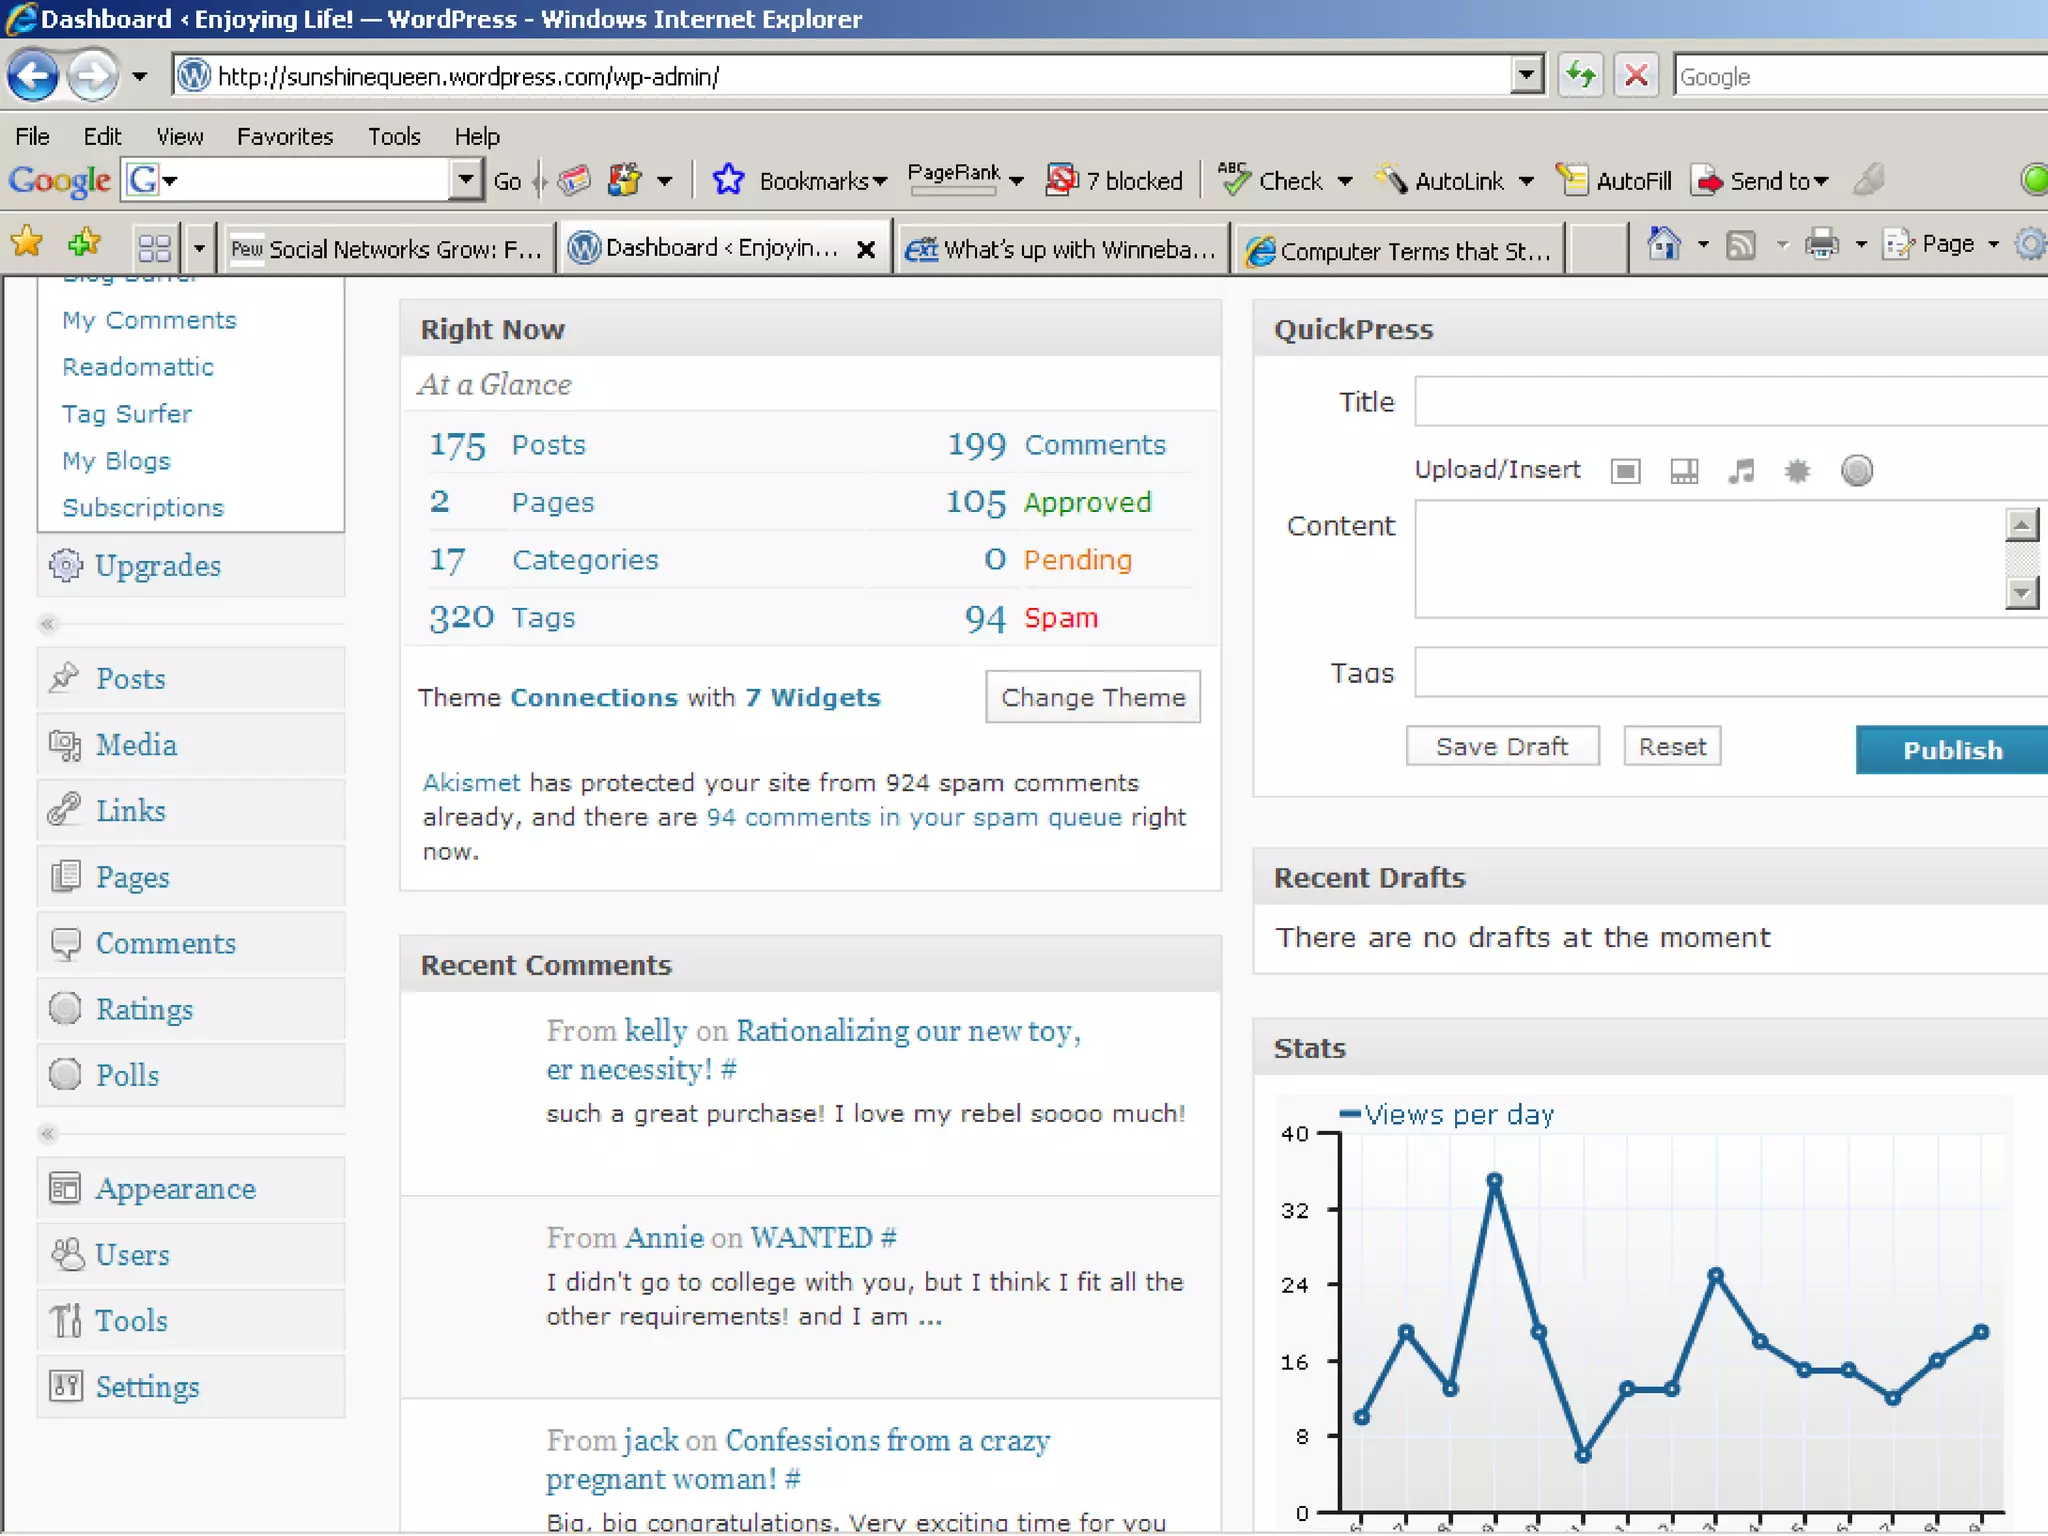2048x1536 pixels.
Task: Open the PageRank dropdown on Google toolbar
Action: coord(1016,181)
